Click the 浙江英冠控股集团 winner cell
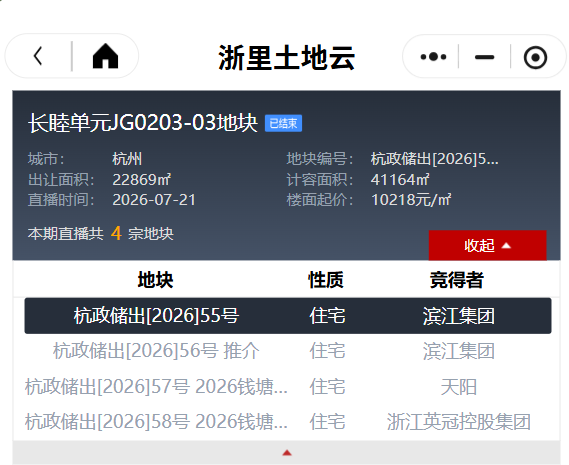This screenshot has width=569, height=465. coord(459,421)
